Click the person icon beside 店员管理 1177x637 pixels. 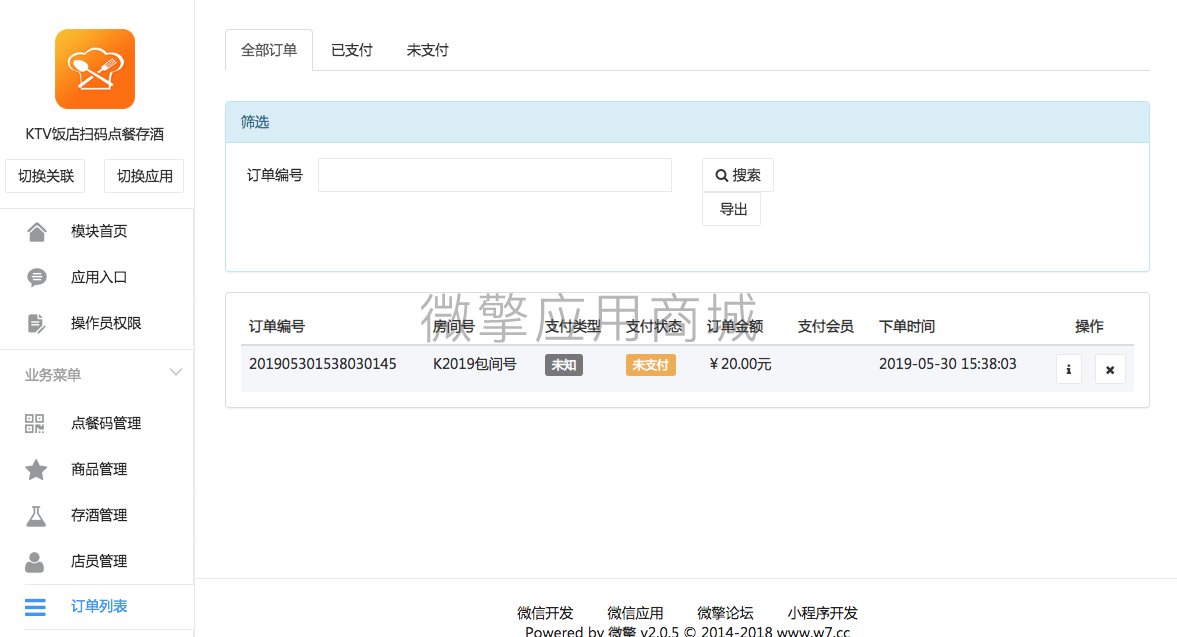(35, 562)
